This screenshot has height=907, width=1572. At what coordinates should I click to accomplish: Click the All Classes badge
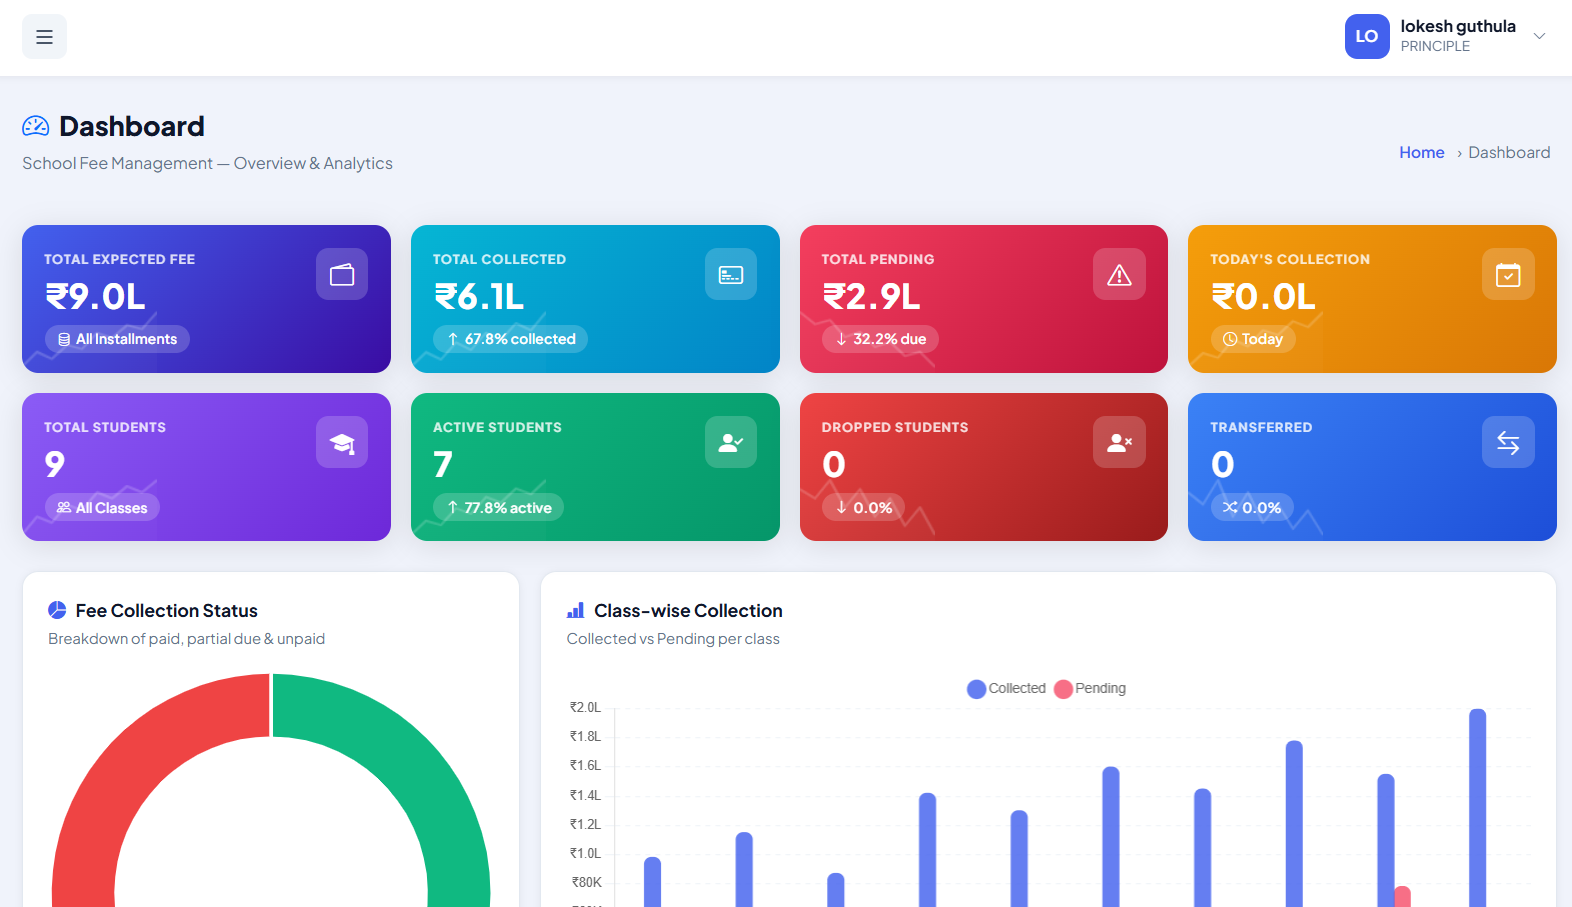102,508
